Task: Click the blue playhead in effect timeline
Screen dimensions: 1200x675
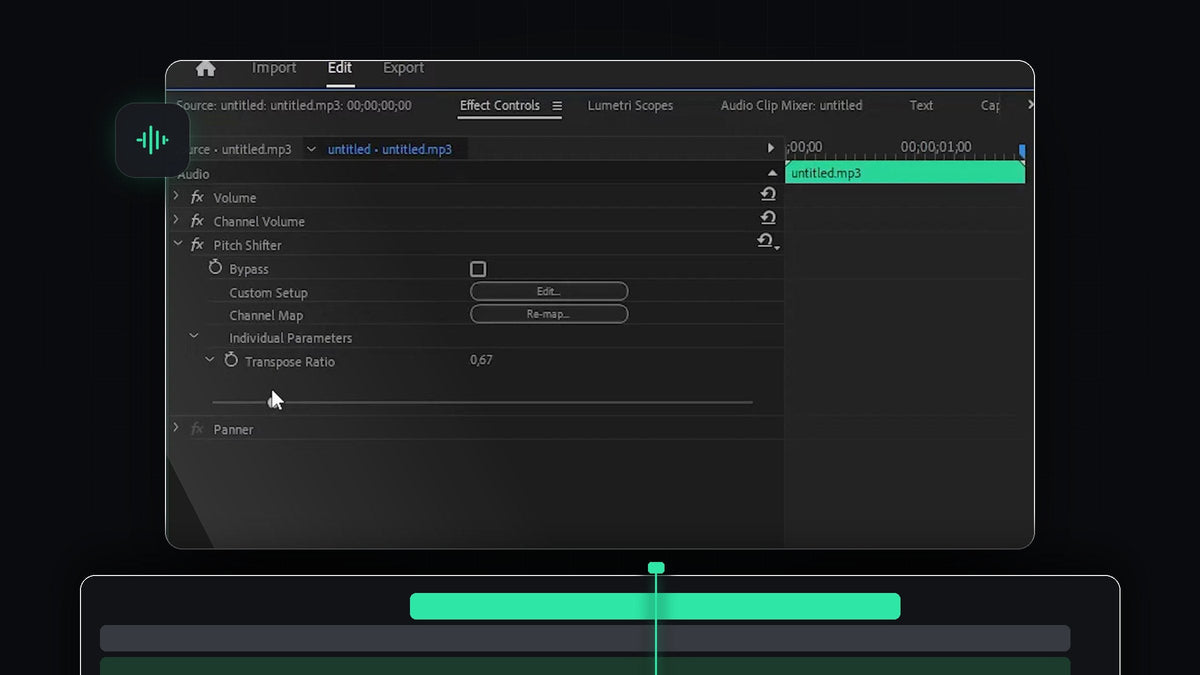Action: (x=1021, y=151)
